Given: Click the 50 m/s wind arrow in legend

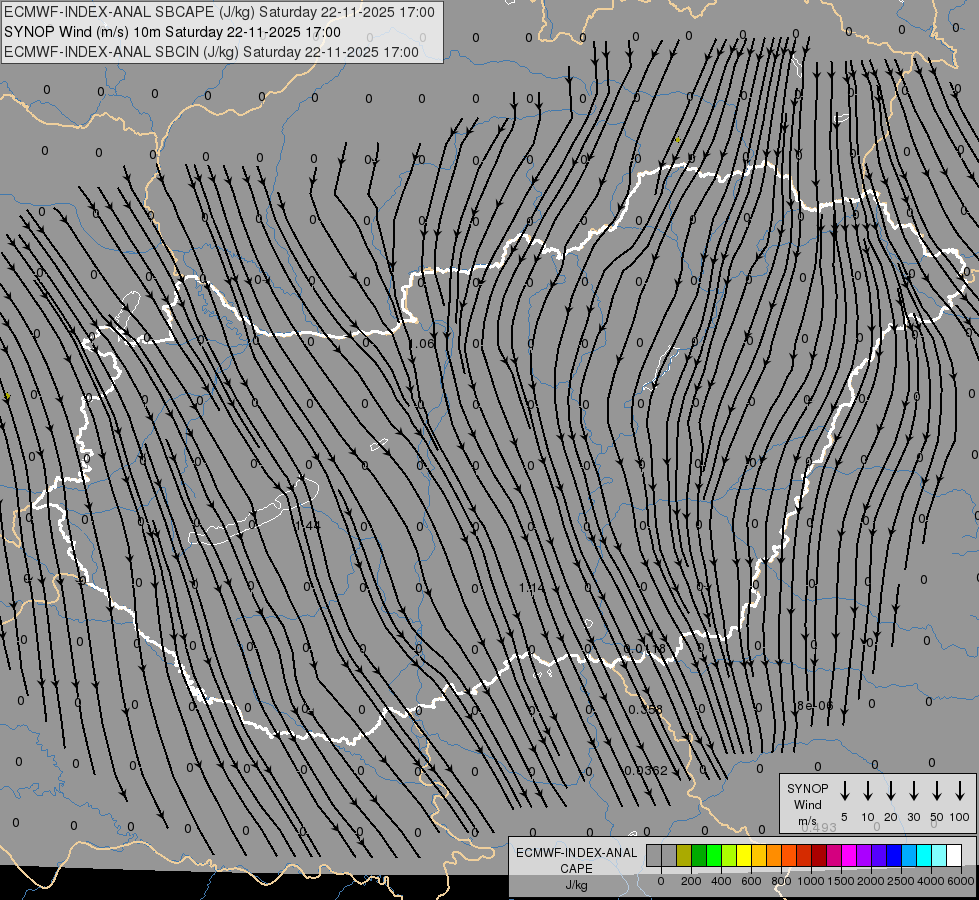Looking at the screenshot, I should point(937,791).
